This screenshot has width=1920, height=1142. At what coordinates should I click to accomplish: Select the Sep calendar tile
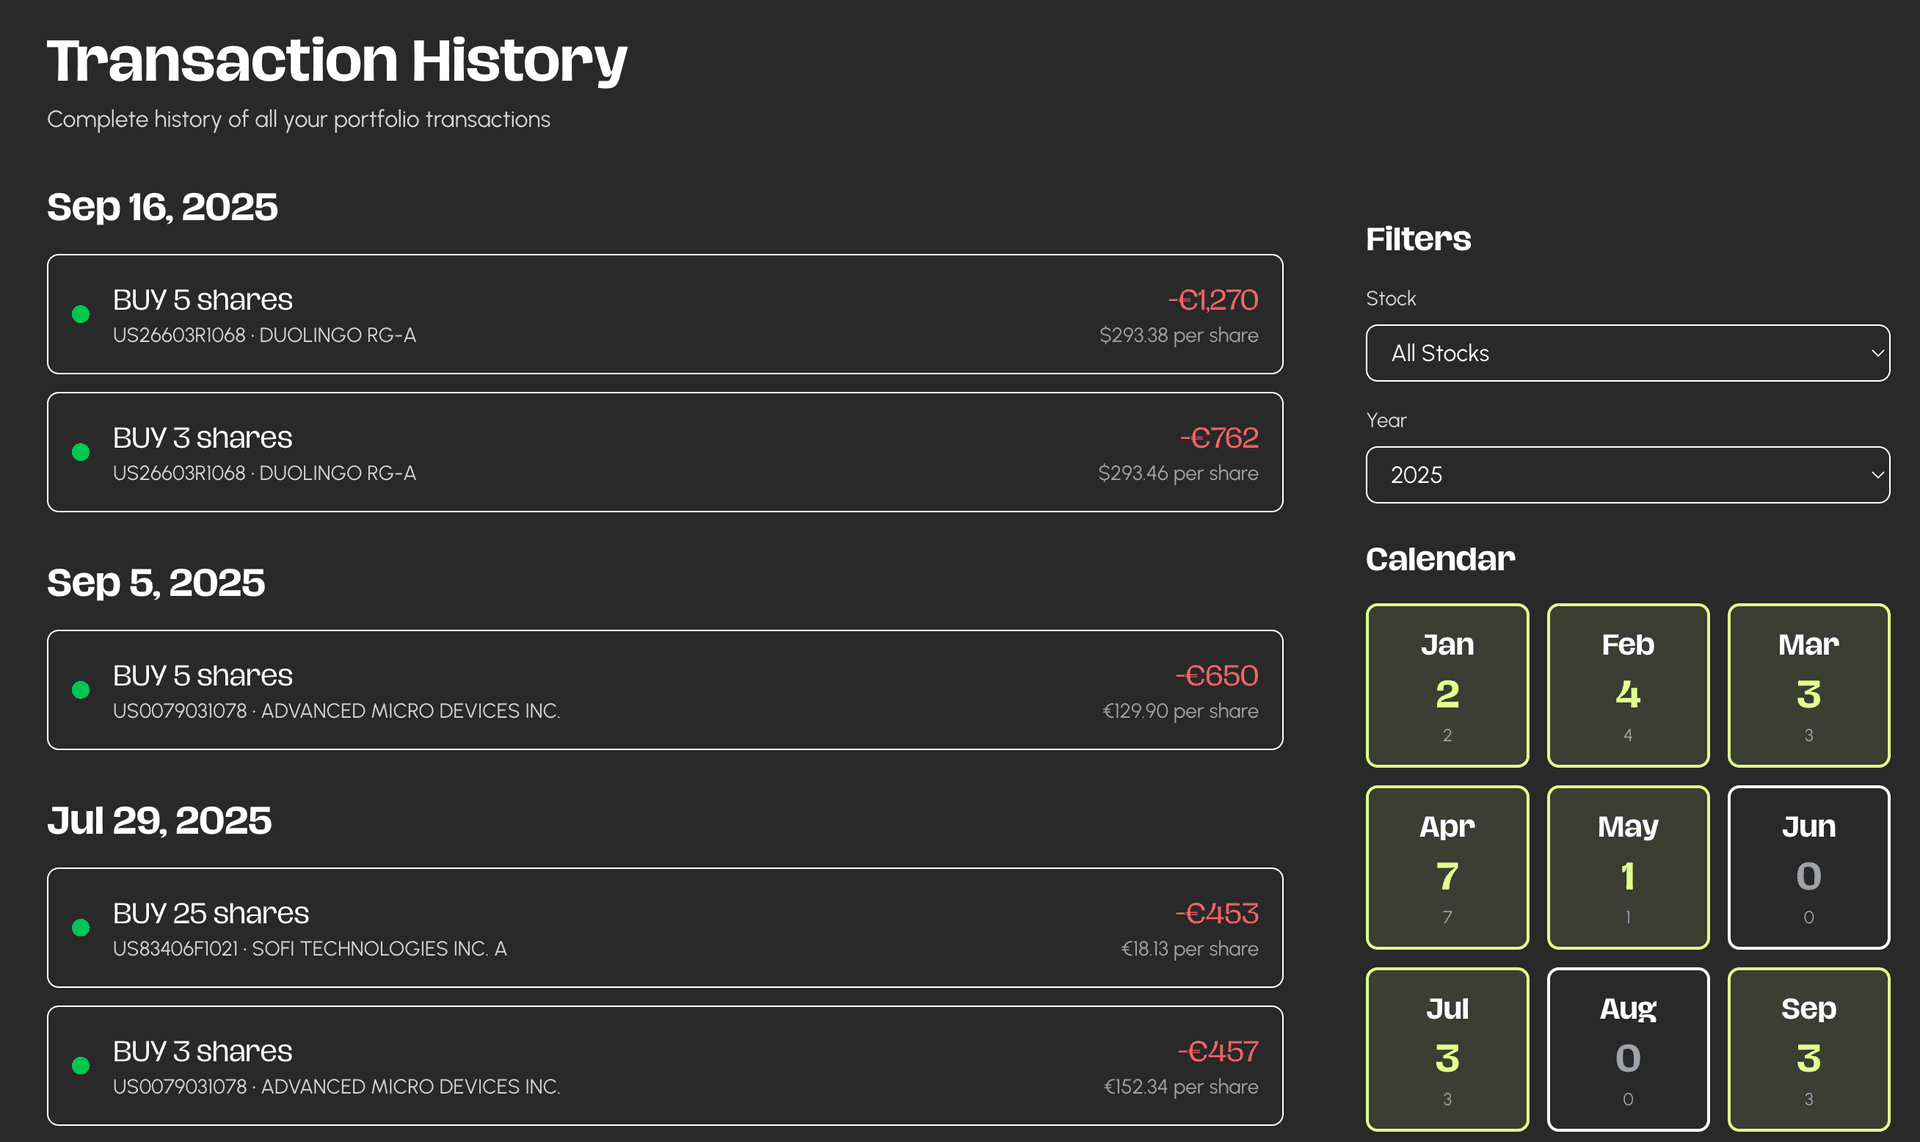point(1808,1049)
